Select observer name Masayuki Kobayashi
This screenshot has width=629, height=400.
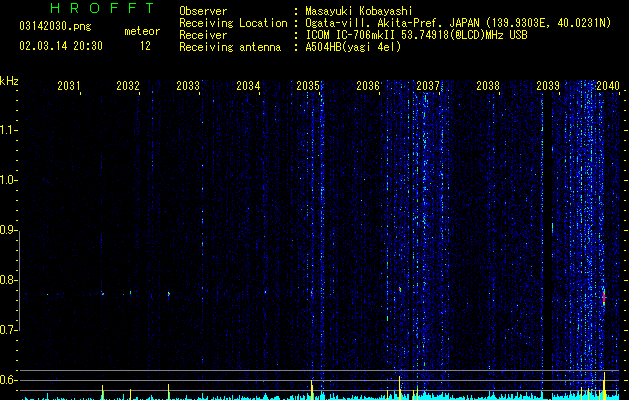[x=359, y=11]
